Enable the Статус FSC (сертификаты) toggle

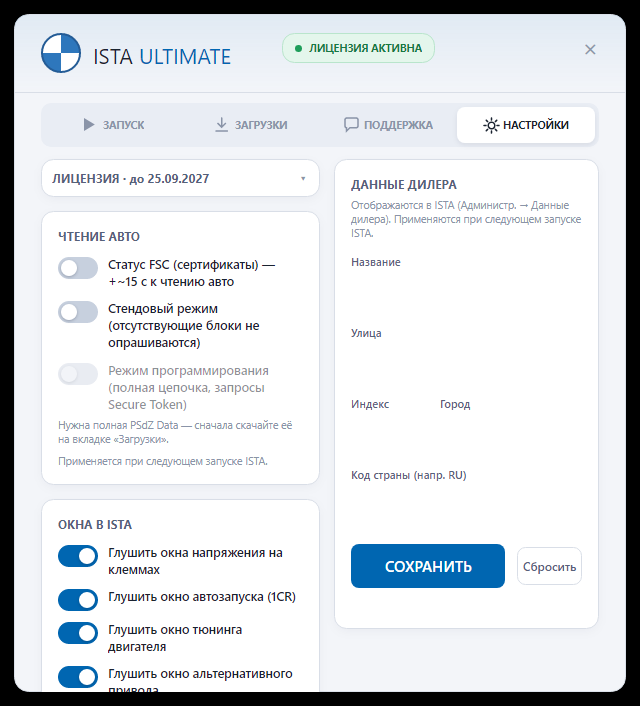(78, 268)
